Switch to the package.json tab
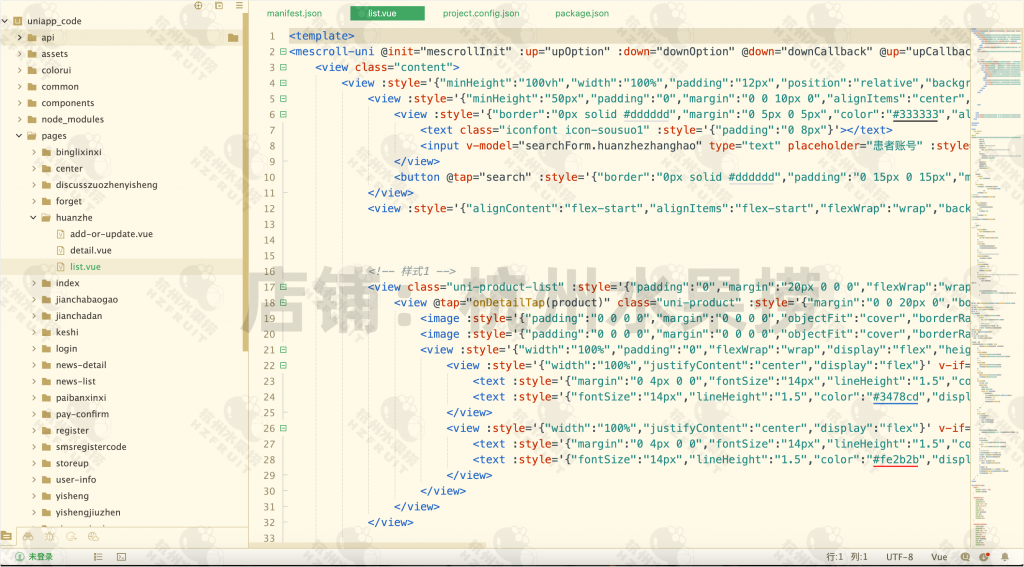Viewport: 1024px width, 567px height. click(x=581, y=14)
